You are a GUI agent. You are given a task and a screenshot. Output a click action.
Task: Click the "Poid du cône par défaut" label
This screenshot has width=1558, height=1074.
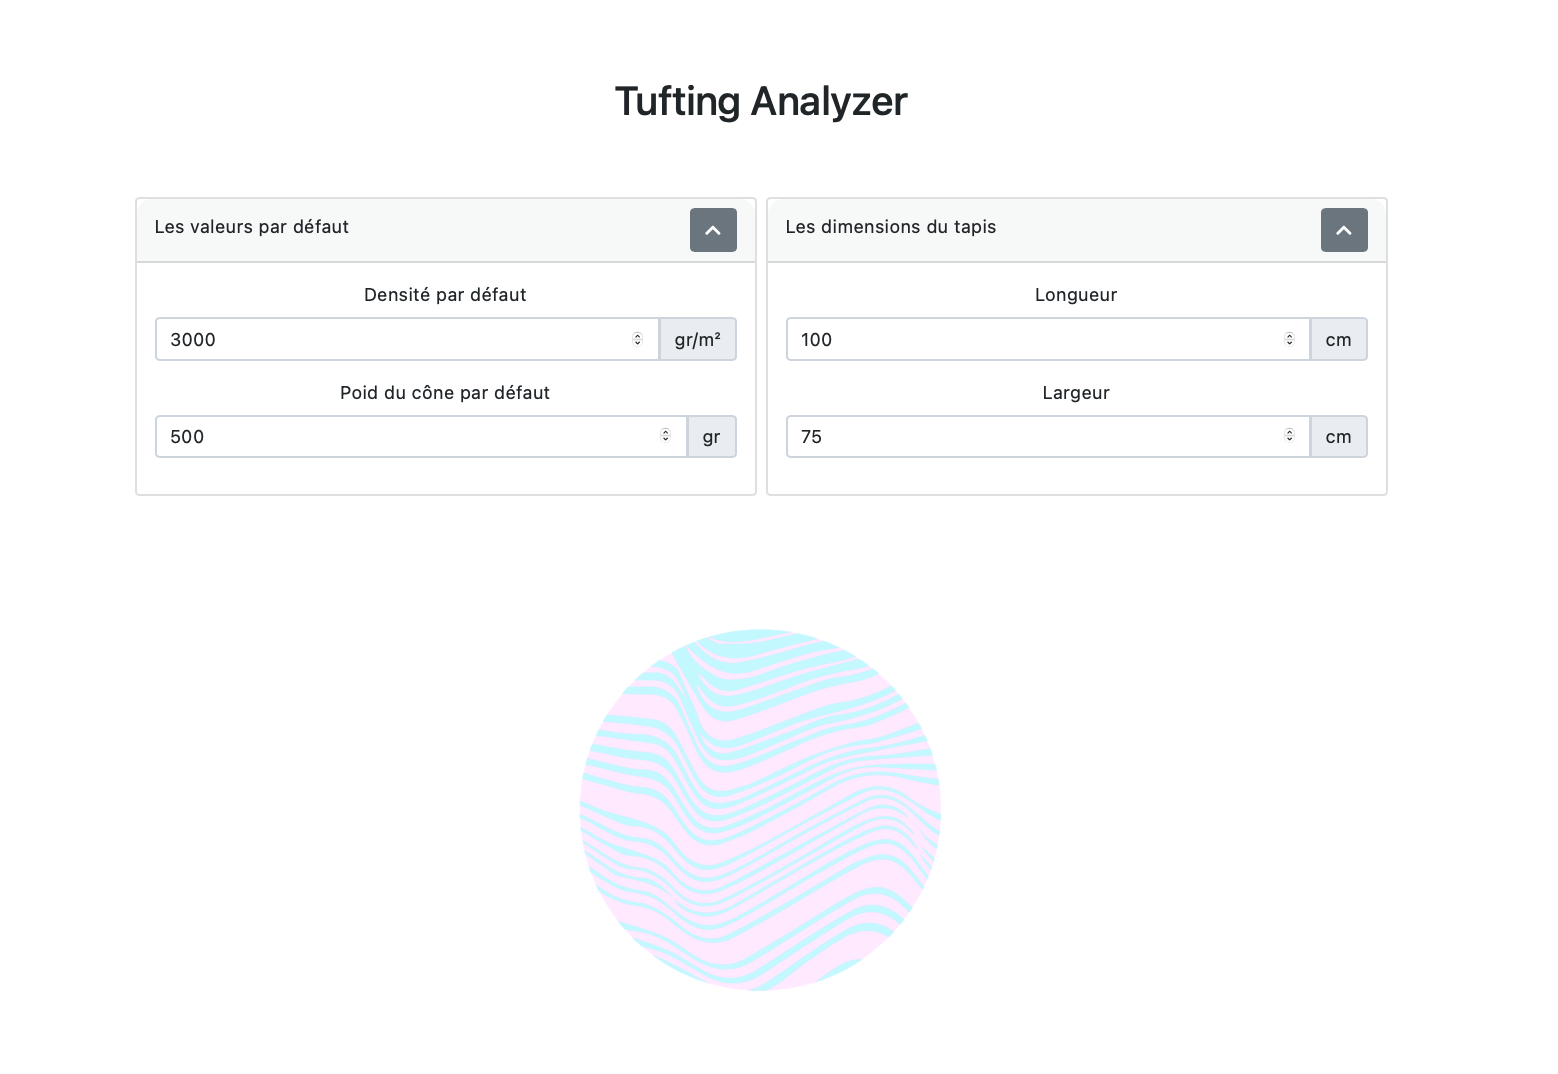(445, 393)
